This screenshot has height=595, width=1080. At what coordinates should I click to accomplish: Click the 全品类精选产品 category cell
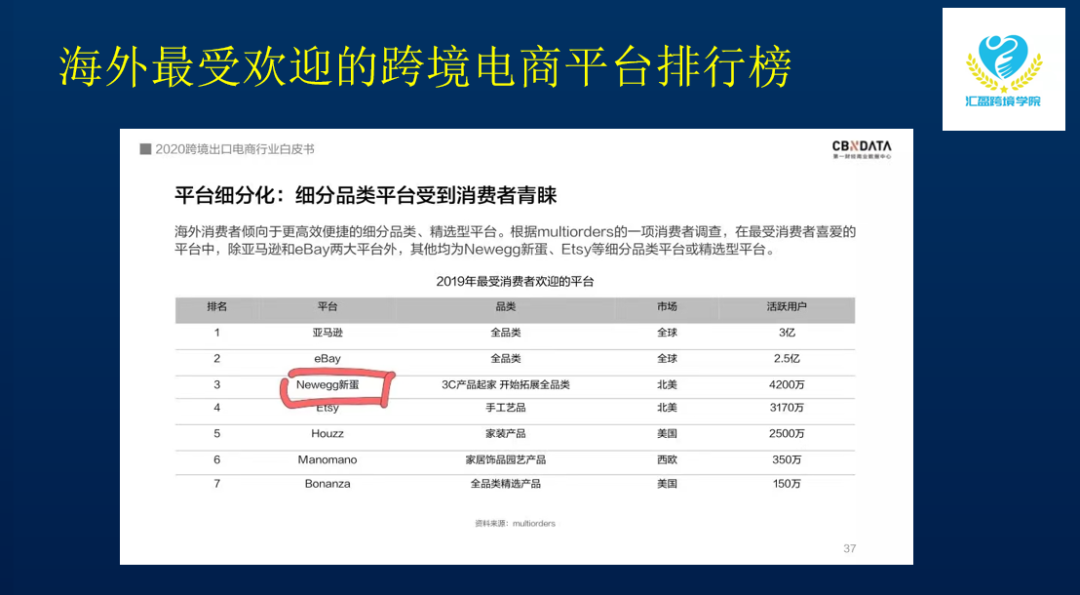506,483
